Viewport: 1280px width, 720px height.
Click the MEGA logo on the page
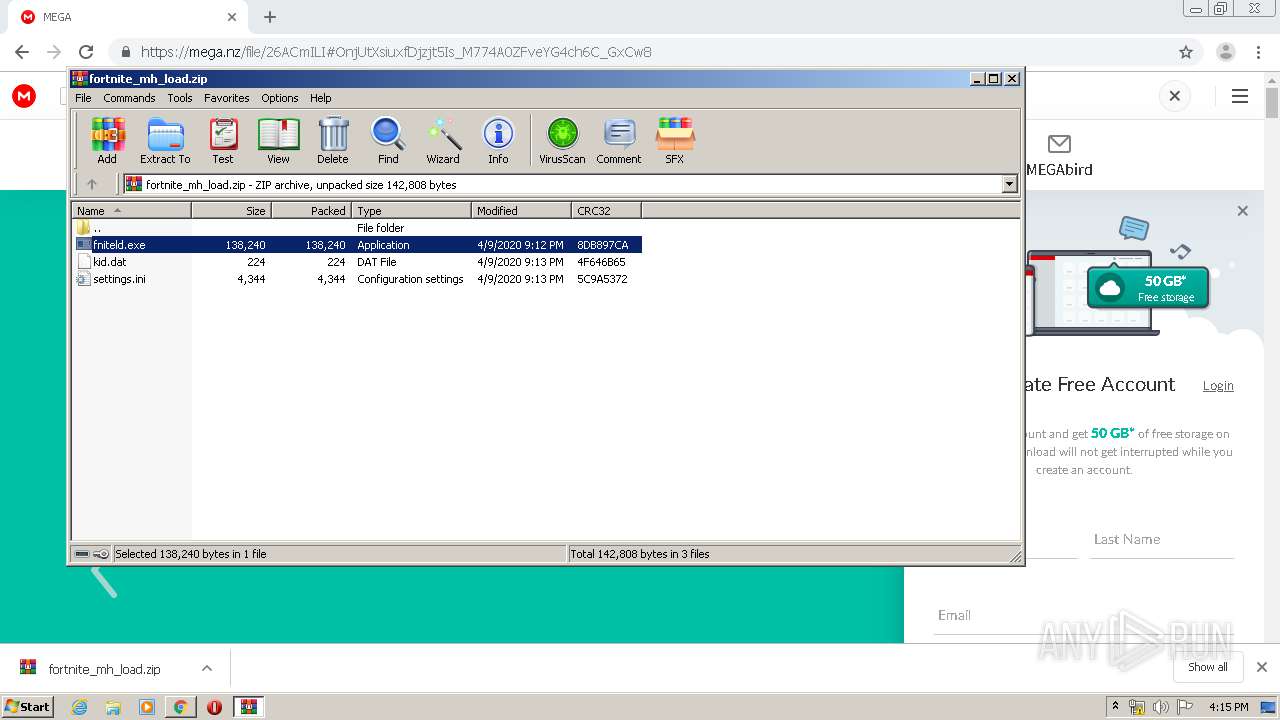click(x=24, y=96)
